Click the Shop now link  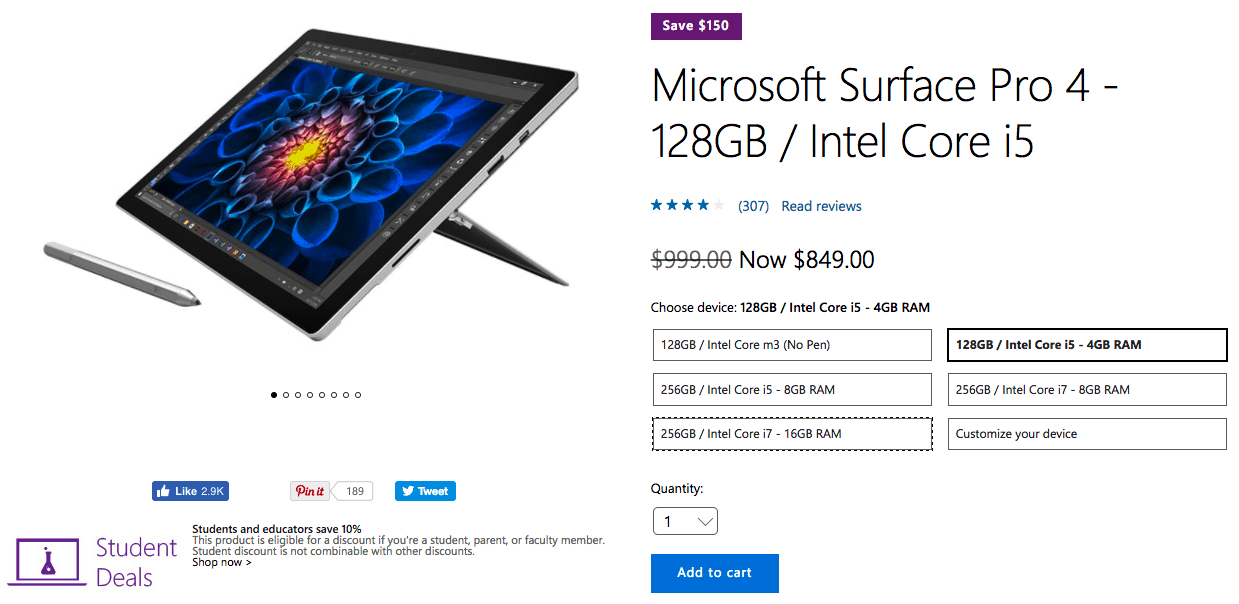point(222,562)
